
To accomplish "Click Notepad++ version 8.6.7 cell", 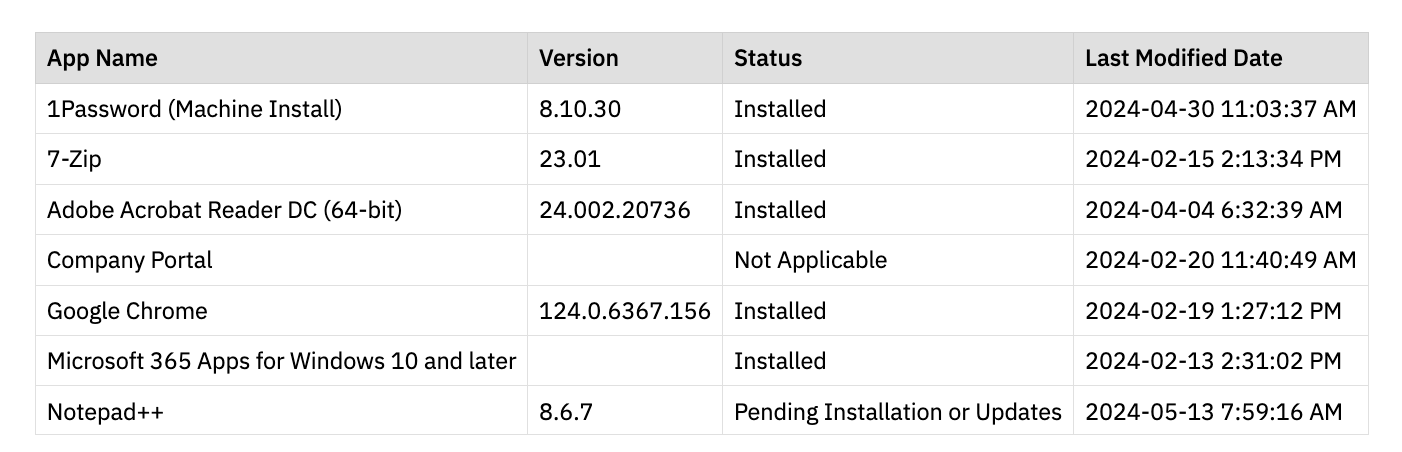I will [x=566, y=412].
